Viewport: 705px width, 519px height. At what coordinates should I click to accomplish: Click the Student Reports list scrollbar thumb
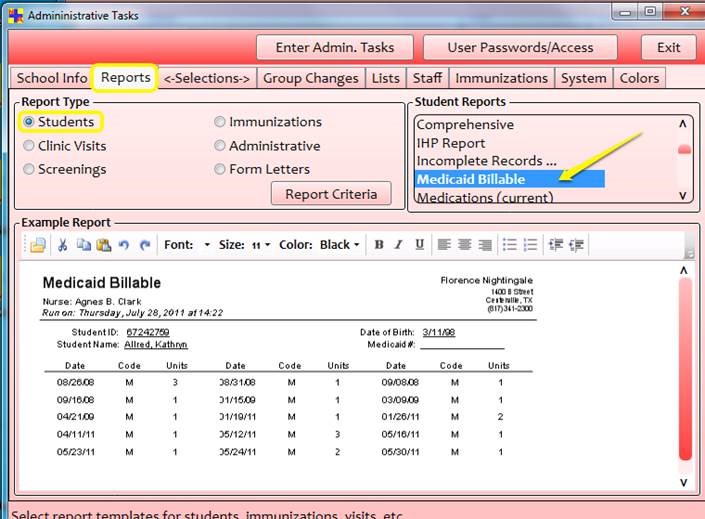(x=684, y=149)
